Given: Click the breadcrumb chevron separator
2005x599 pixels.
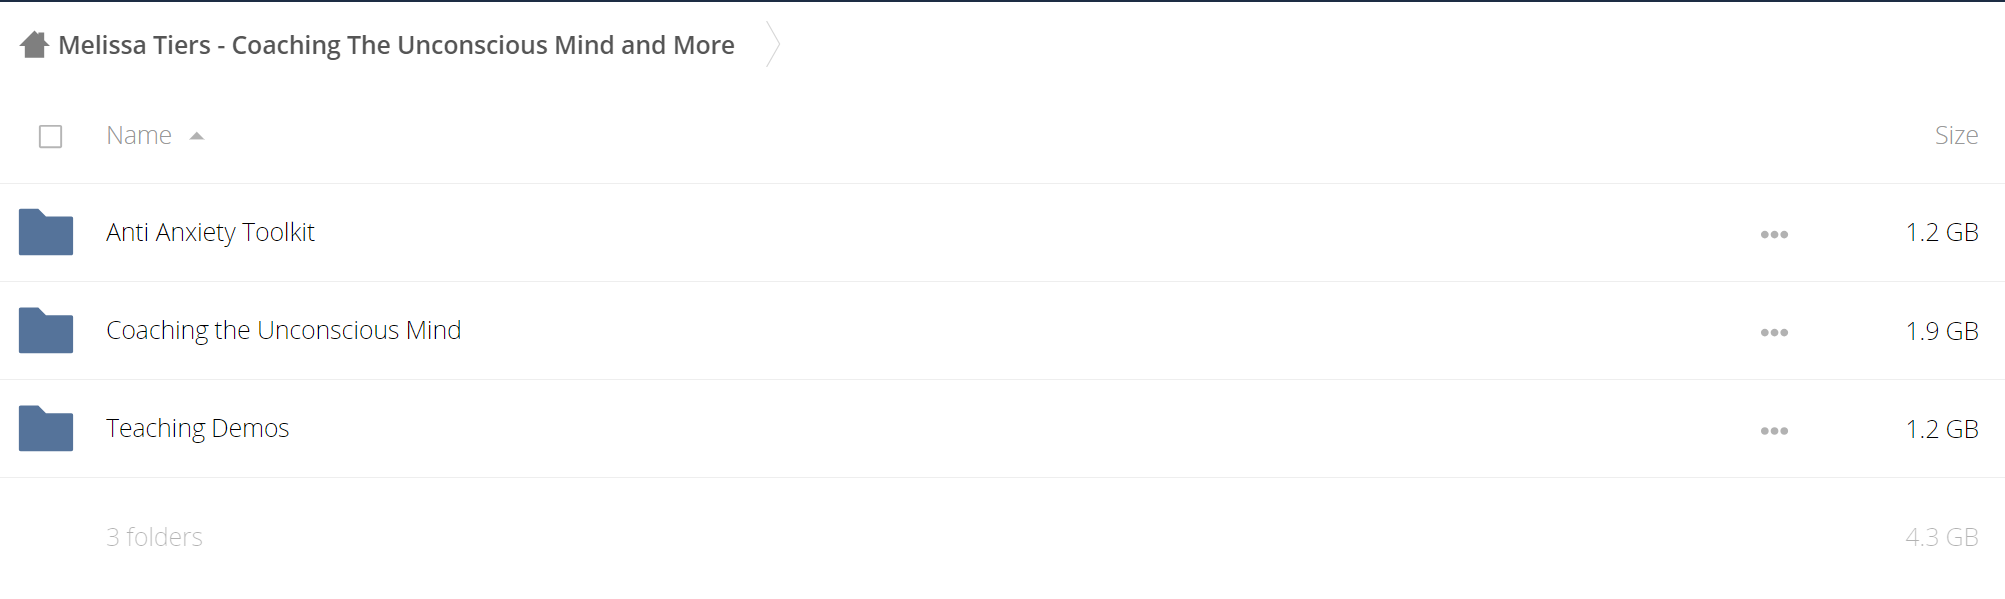Looking at the screenshot, I should (772, 44).
